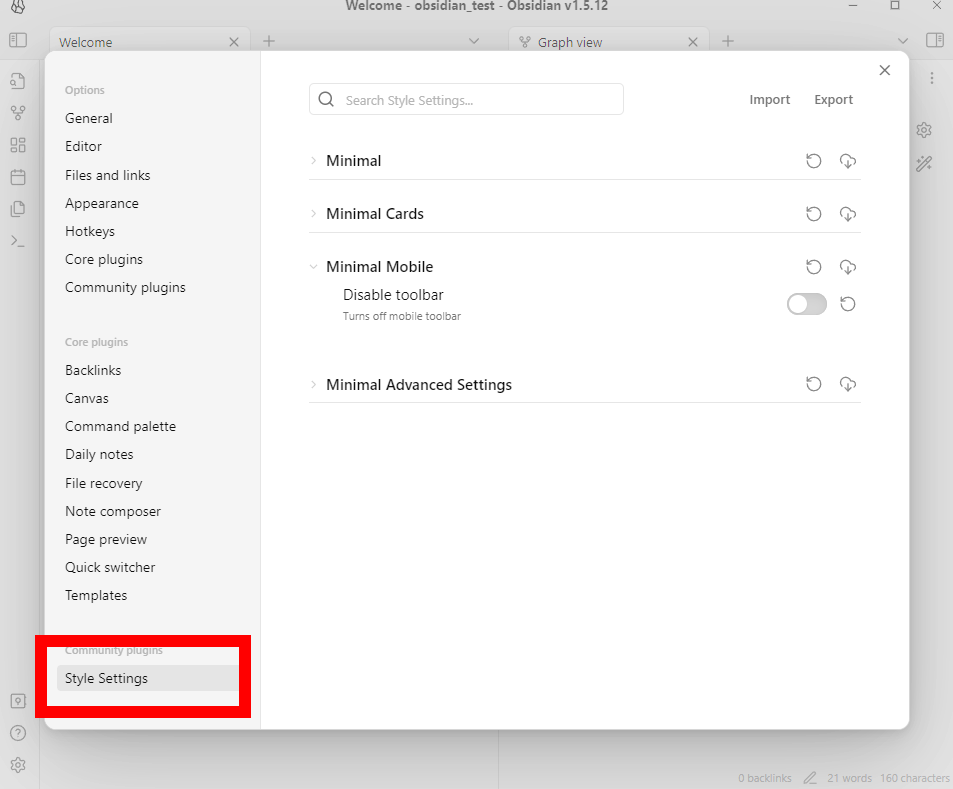Export Minimal Advanced Settings section

click(847, 384)
